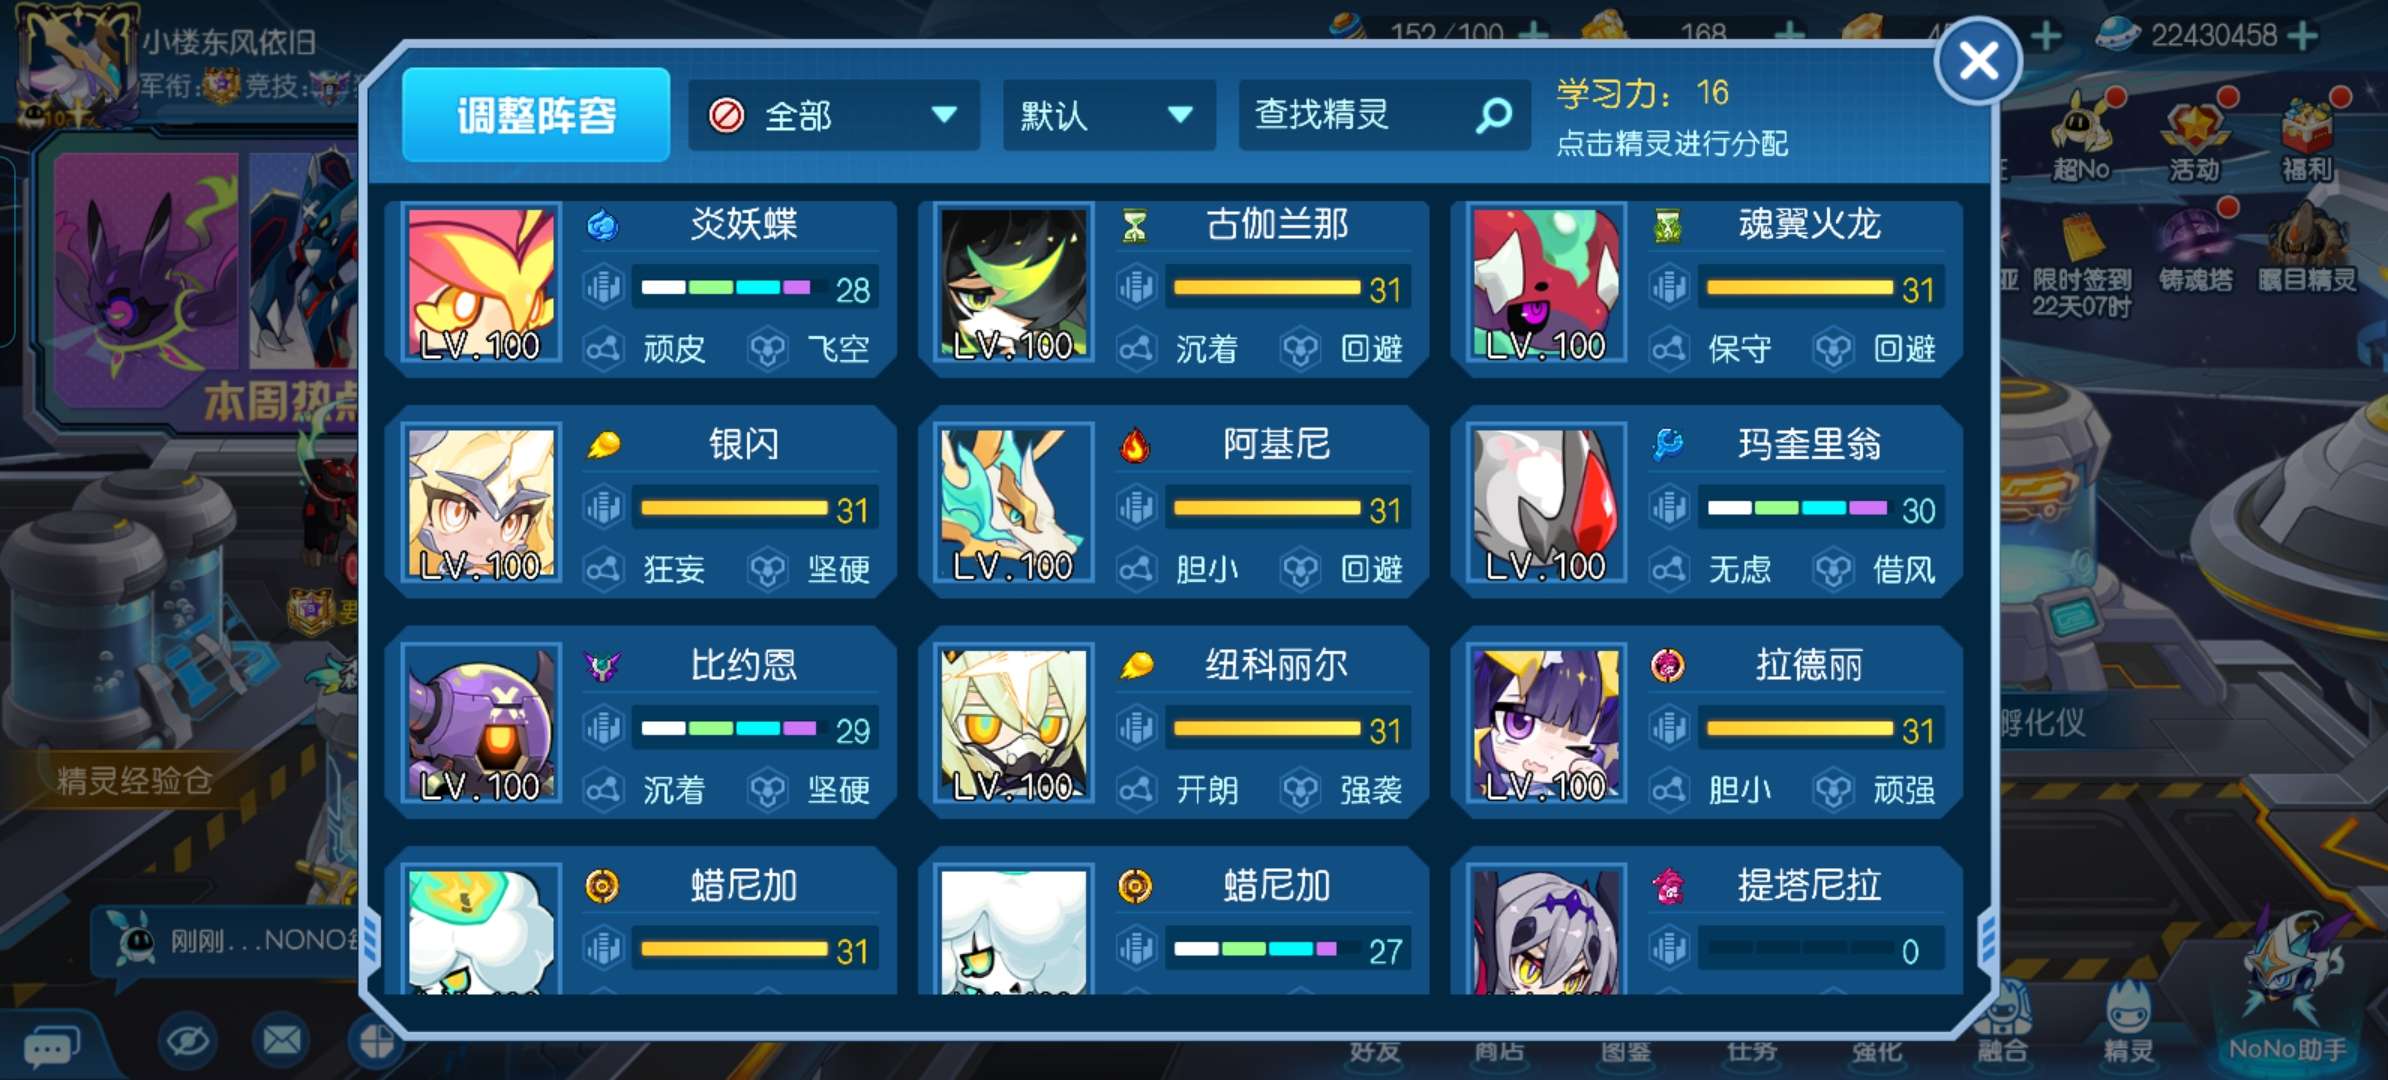Focus the 查找精灵 search field
The height and width of the screenshot is (1080, 2388).
[1384, 116]
